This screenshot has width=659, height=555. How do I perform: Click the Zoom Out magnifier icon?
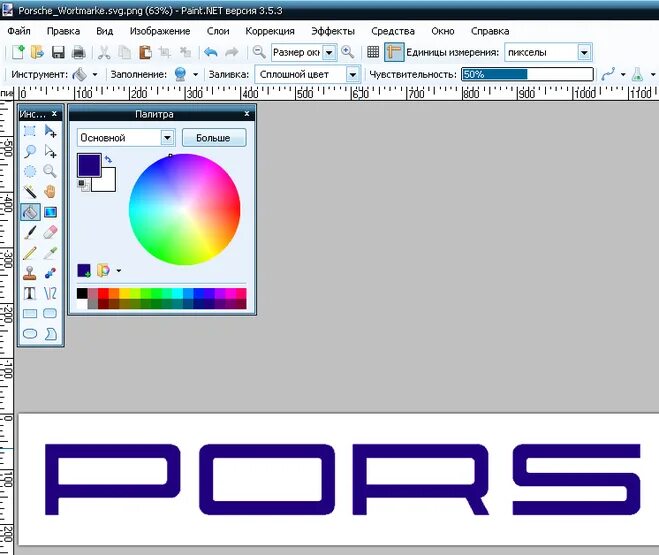click(258, 52)
